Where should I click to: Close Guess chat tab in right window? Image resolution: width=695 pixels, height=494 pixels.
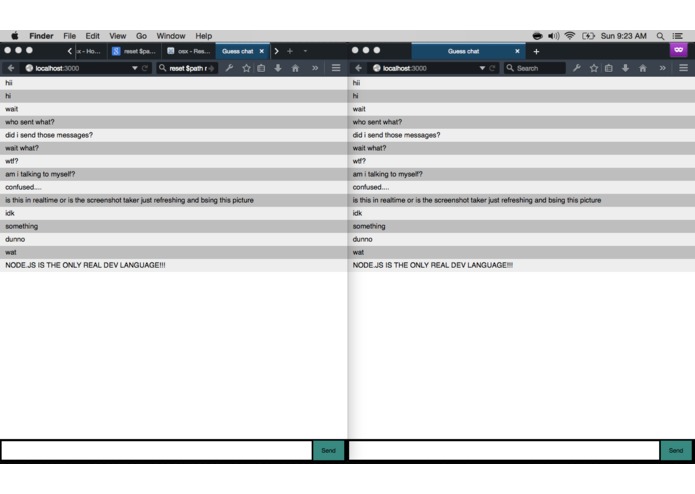pyautogui.click(x=517, y=51)
